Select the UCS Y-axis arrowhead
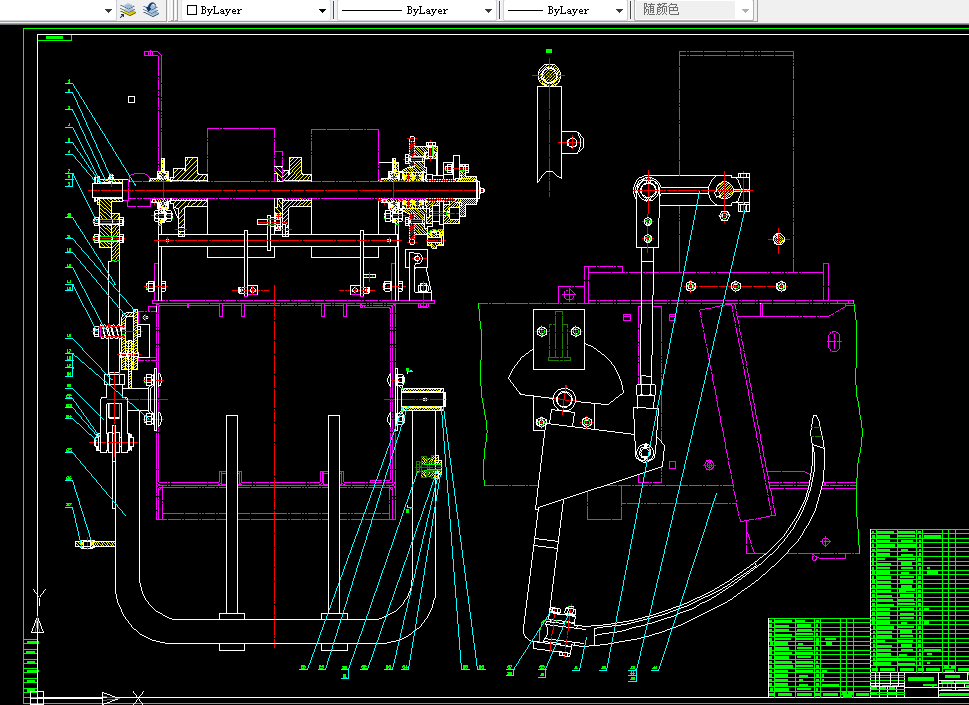969x705 pixels. click(38, 625)
